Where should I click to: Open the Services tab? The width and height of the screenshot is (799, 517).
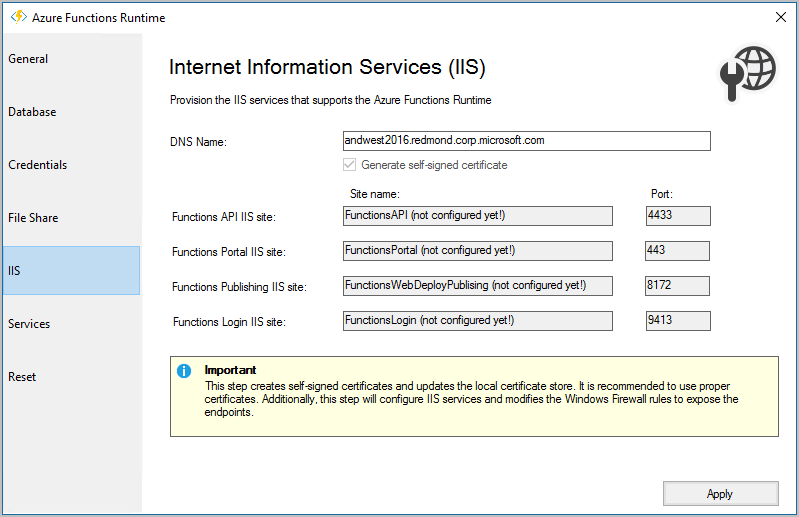pos(71,324)
